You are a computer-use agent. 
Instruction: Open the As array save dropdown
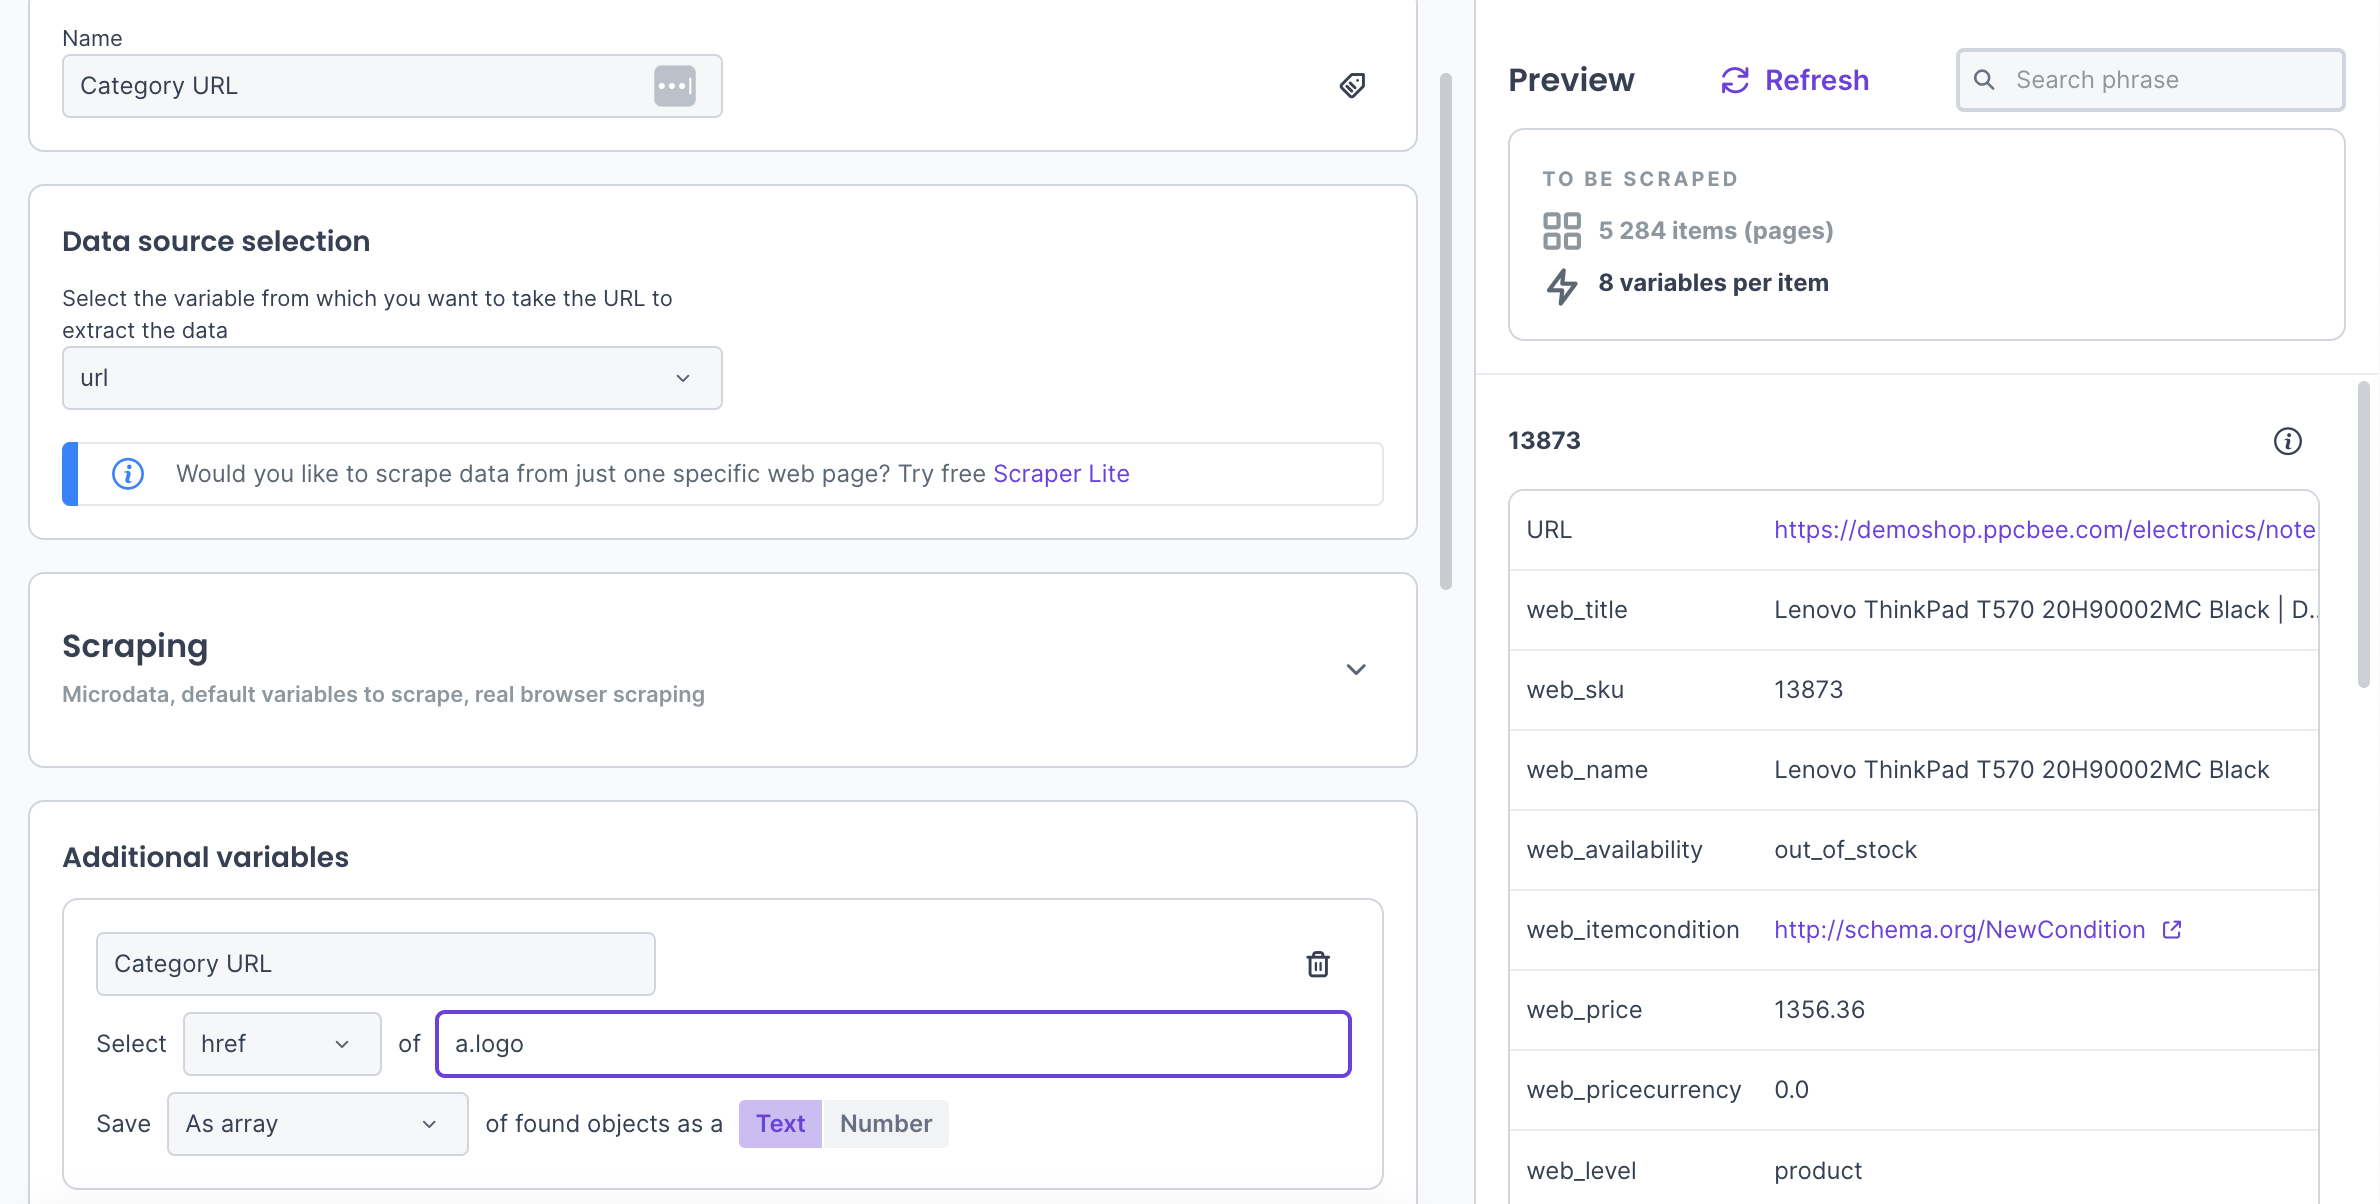coord(317,1124)
